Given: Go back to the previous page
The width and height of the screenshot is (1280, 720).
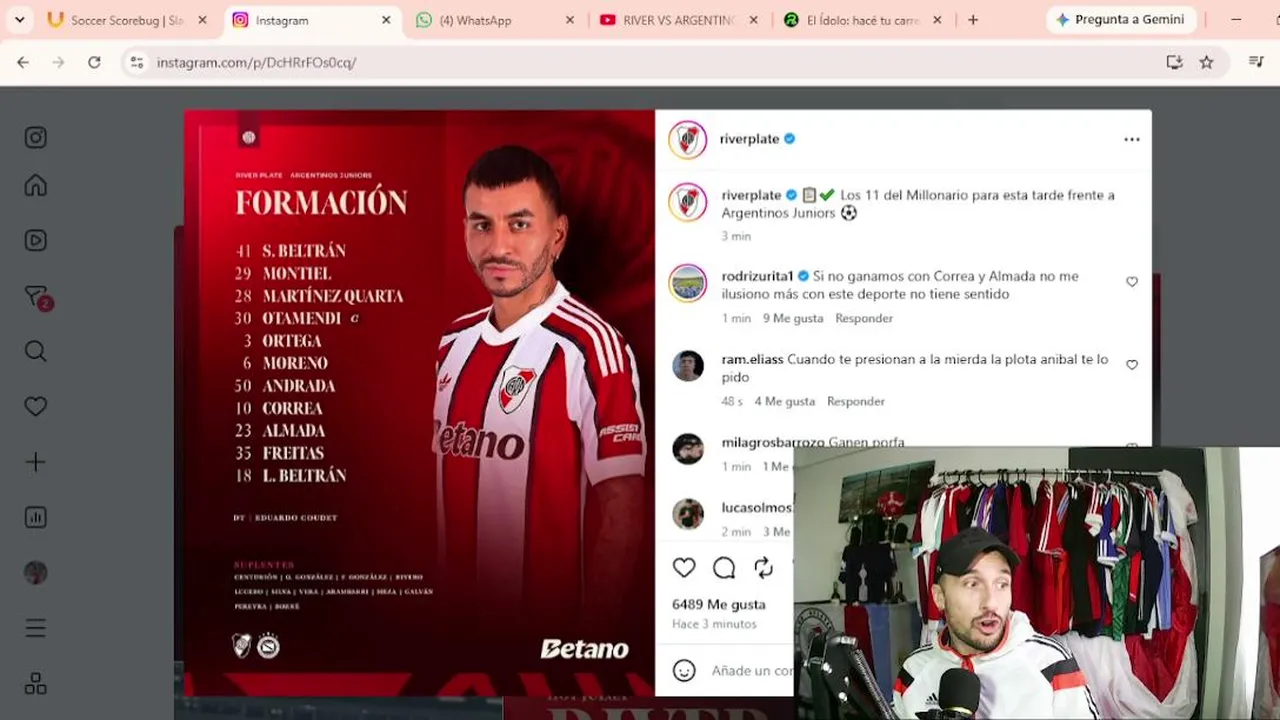Looking at the screenshot, I should coord(23,62).
